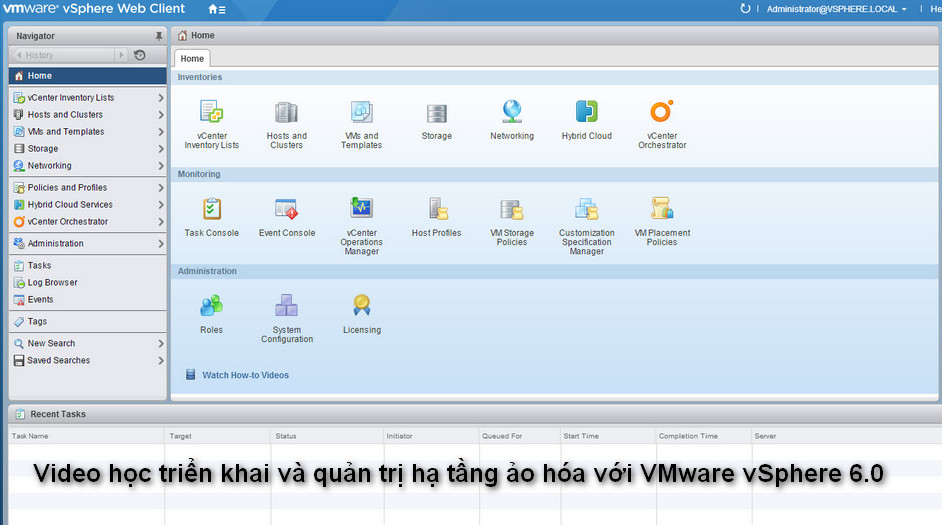Sort by Task Name column header
The height and width of the screenshot is (525, 942).
[30, 436]
